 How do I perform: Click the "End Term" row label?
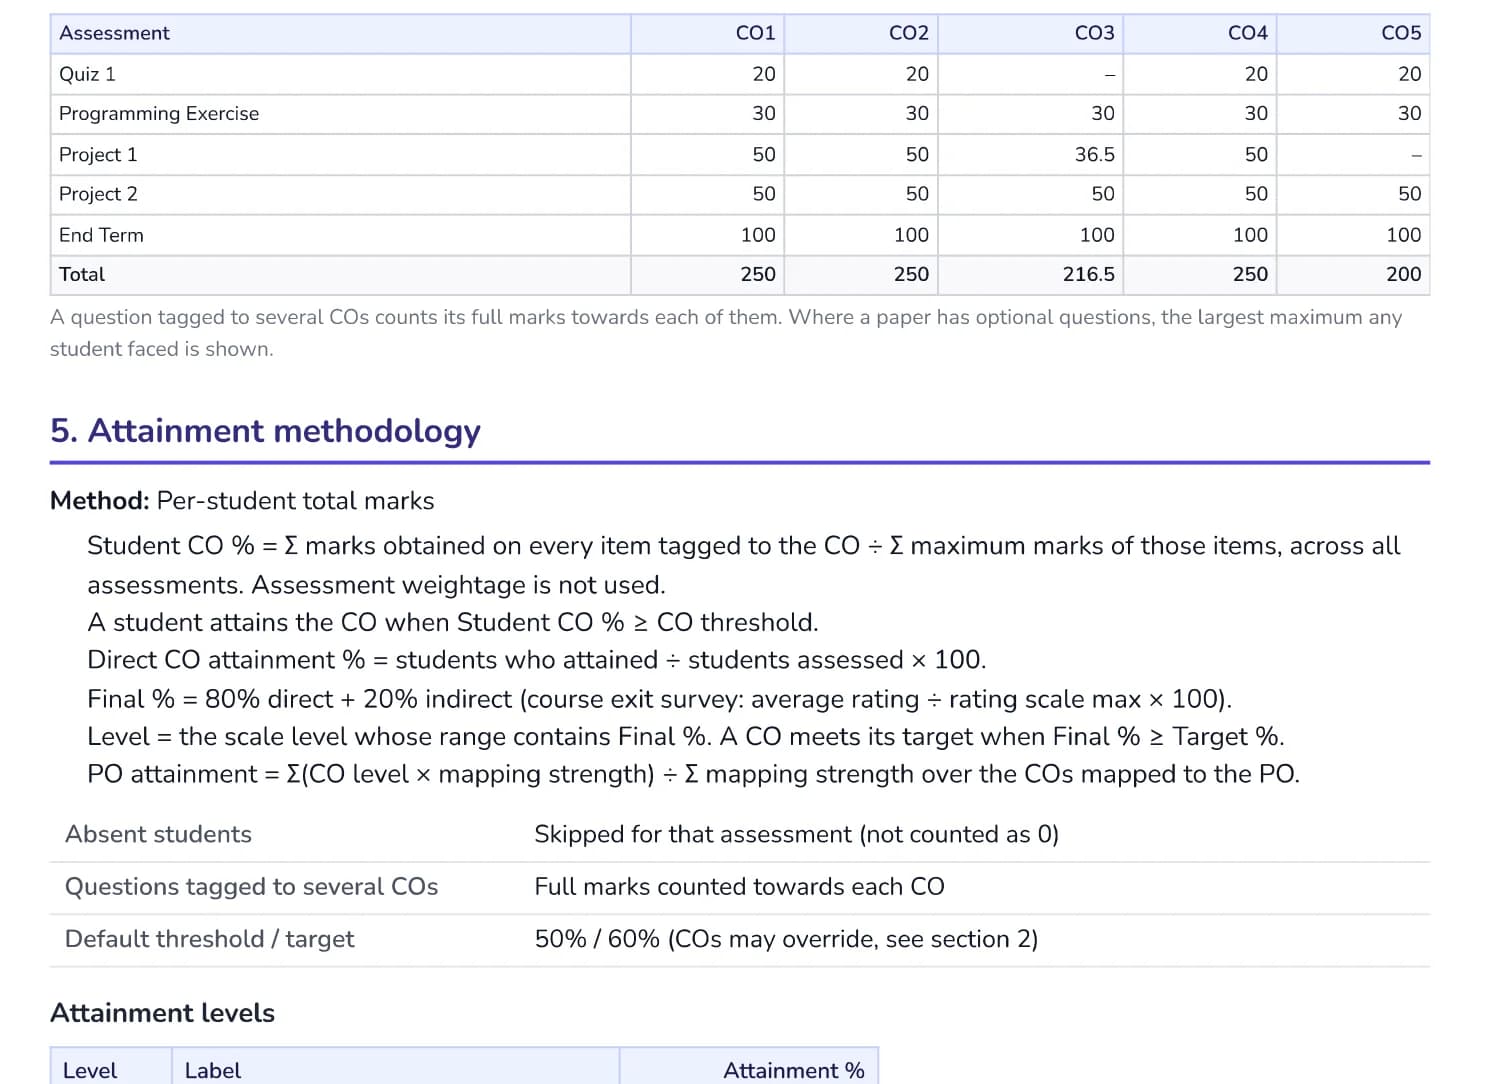(x=101, y=235)
